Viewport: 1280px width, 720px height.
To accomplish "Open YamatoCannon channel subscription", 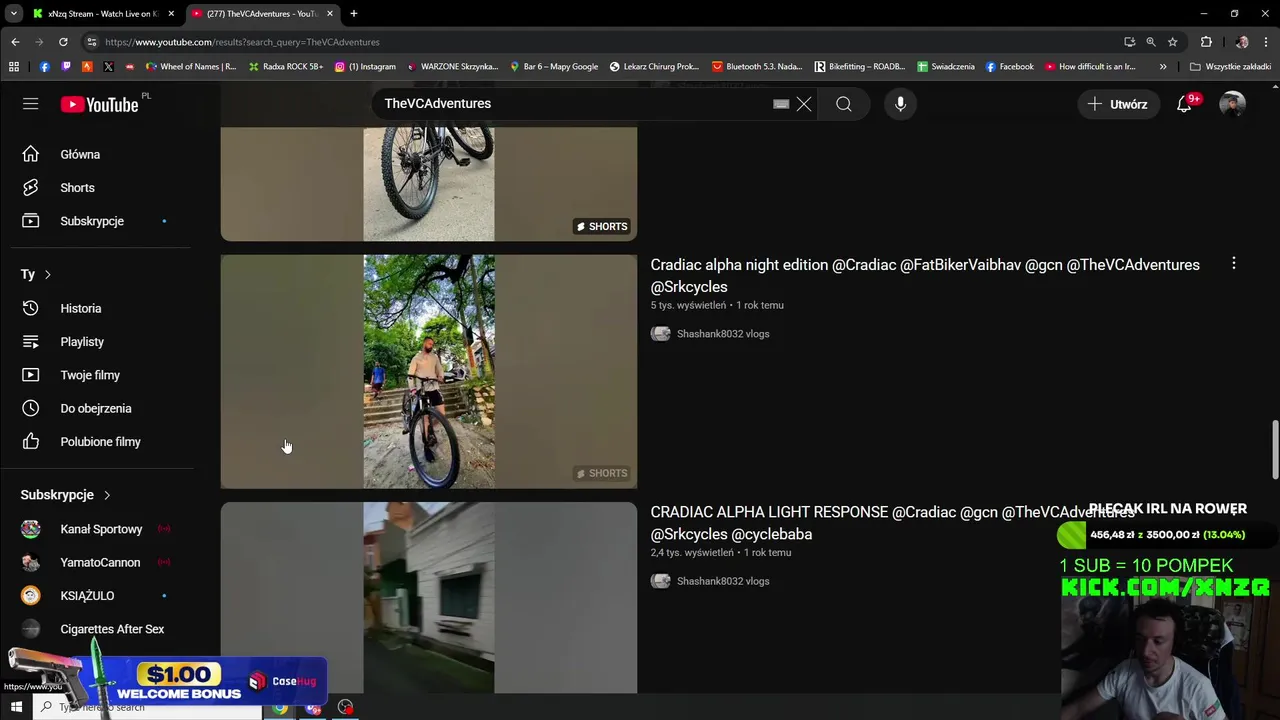I will (x=100, y=562).
